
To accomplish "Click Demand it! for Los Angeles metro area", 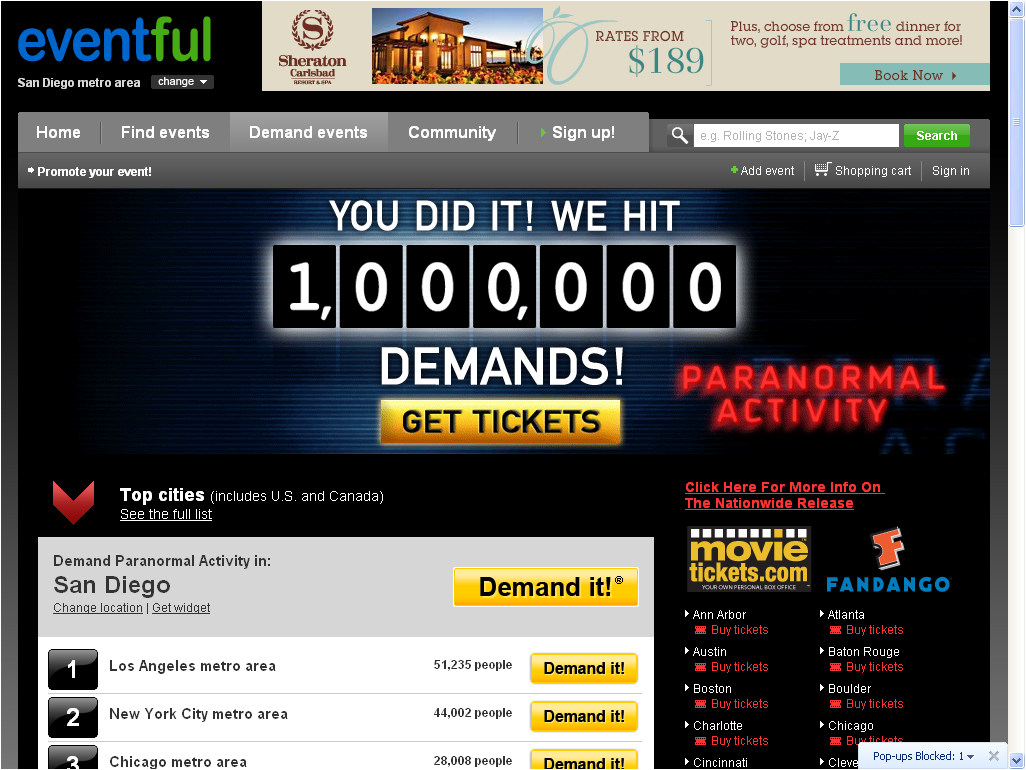I will pyautogui.click(x=584, y=669).
